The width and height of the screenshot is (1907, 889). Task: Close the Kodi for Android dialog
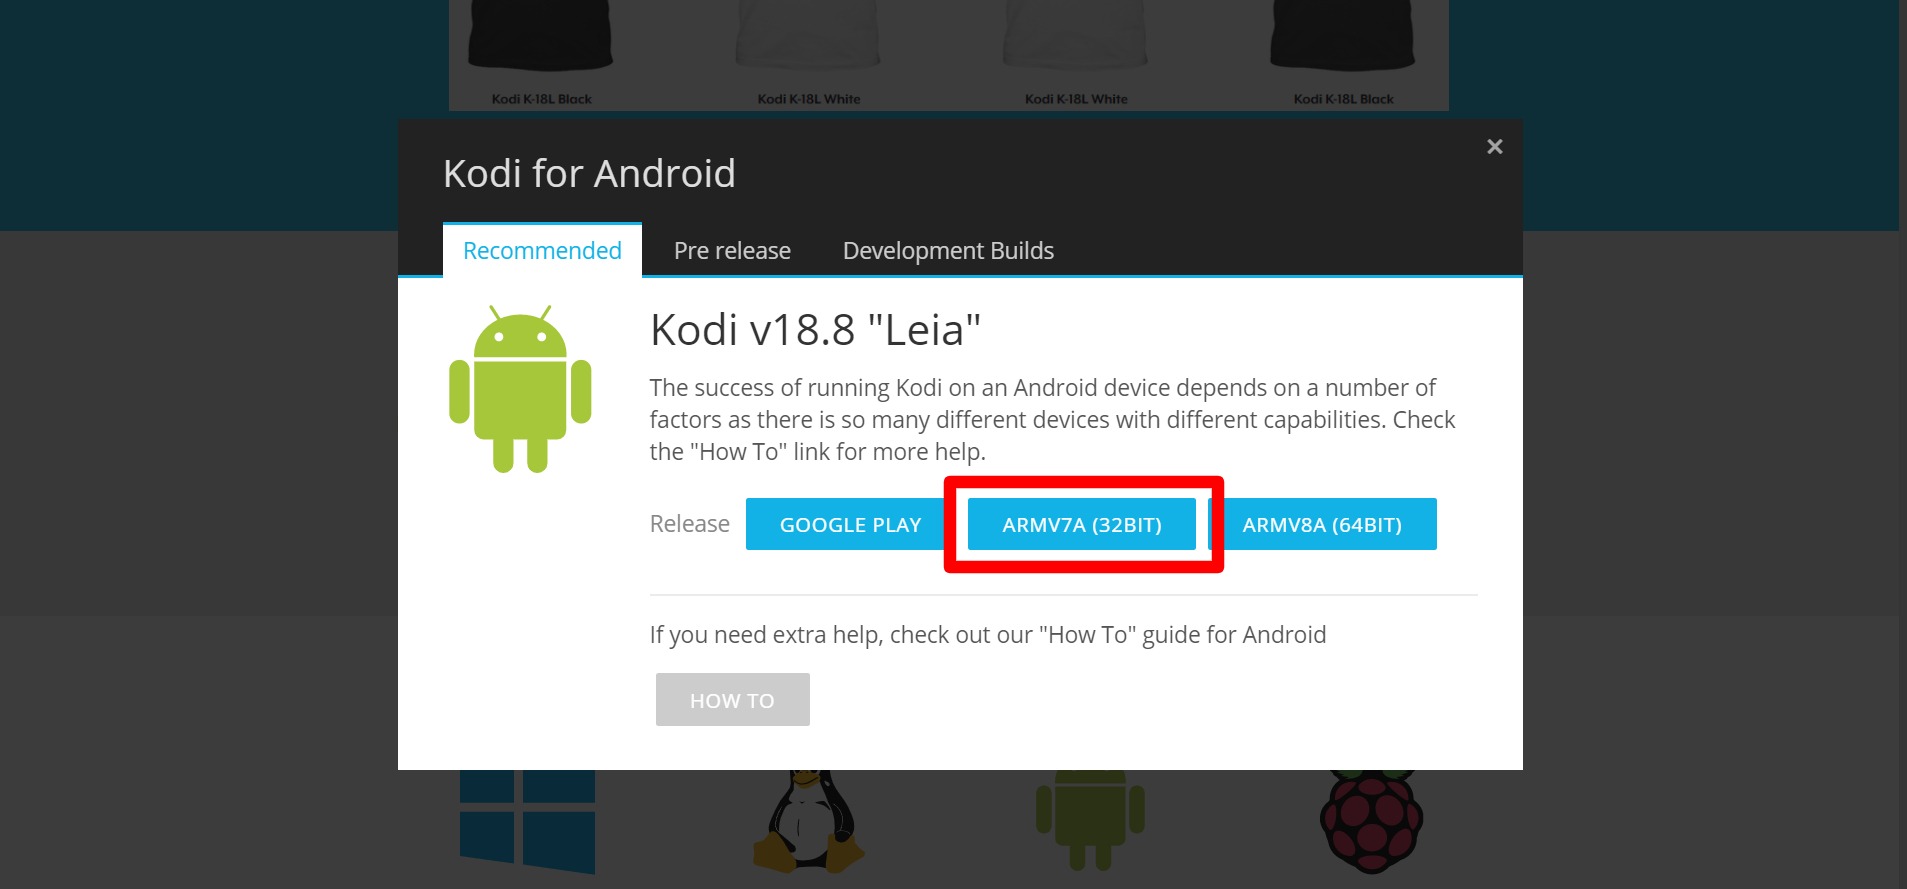point(1493,146)
